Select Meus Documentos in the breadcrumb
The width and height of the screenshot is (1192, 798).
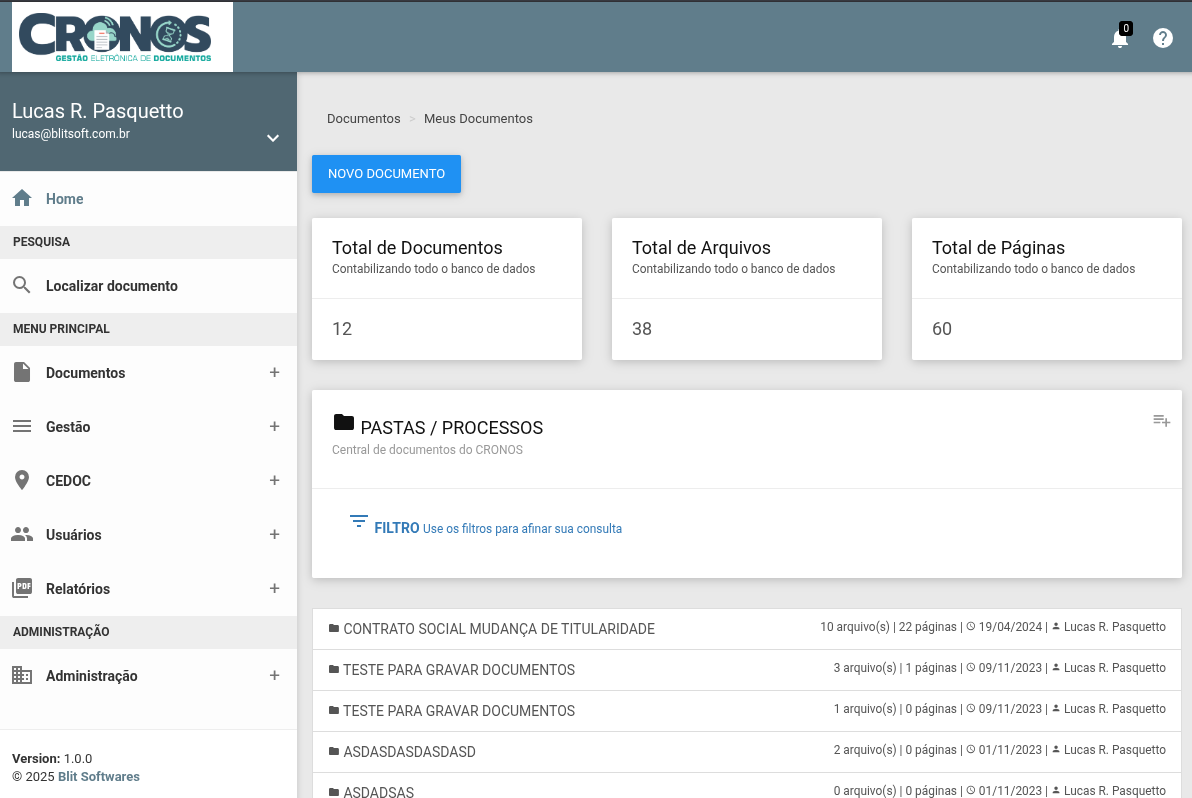478,118
